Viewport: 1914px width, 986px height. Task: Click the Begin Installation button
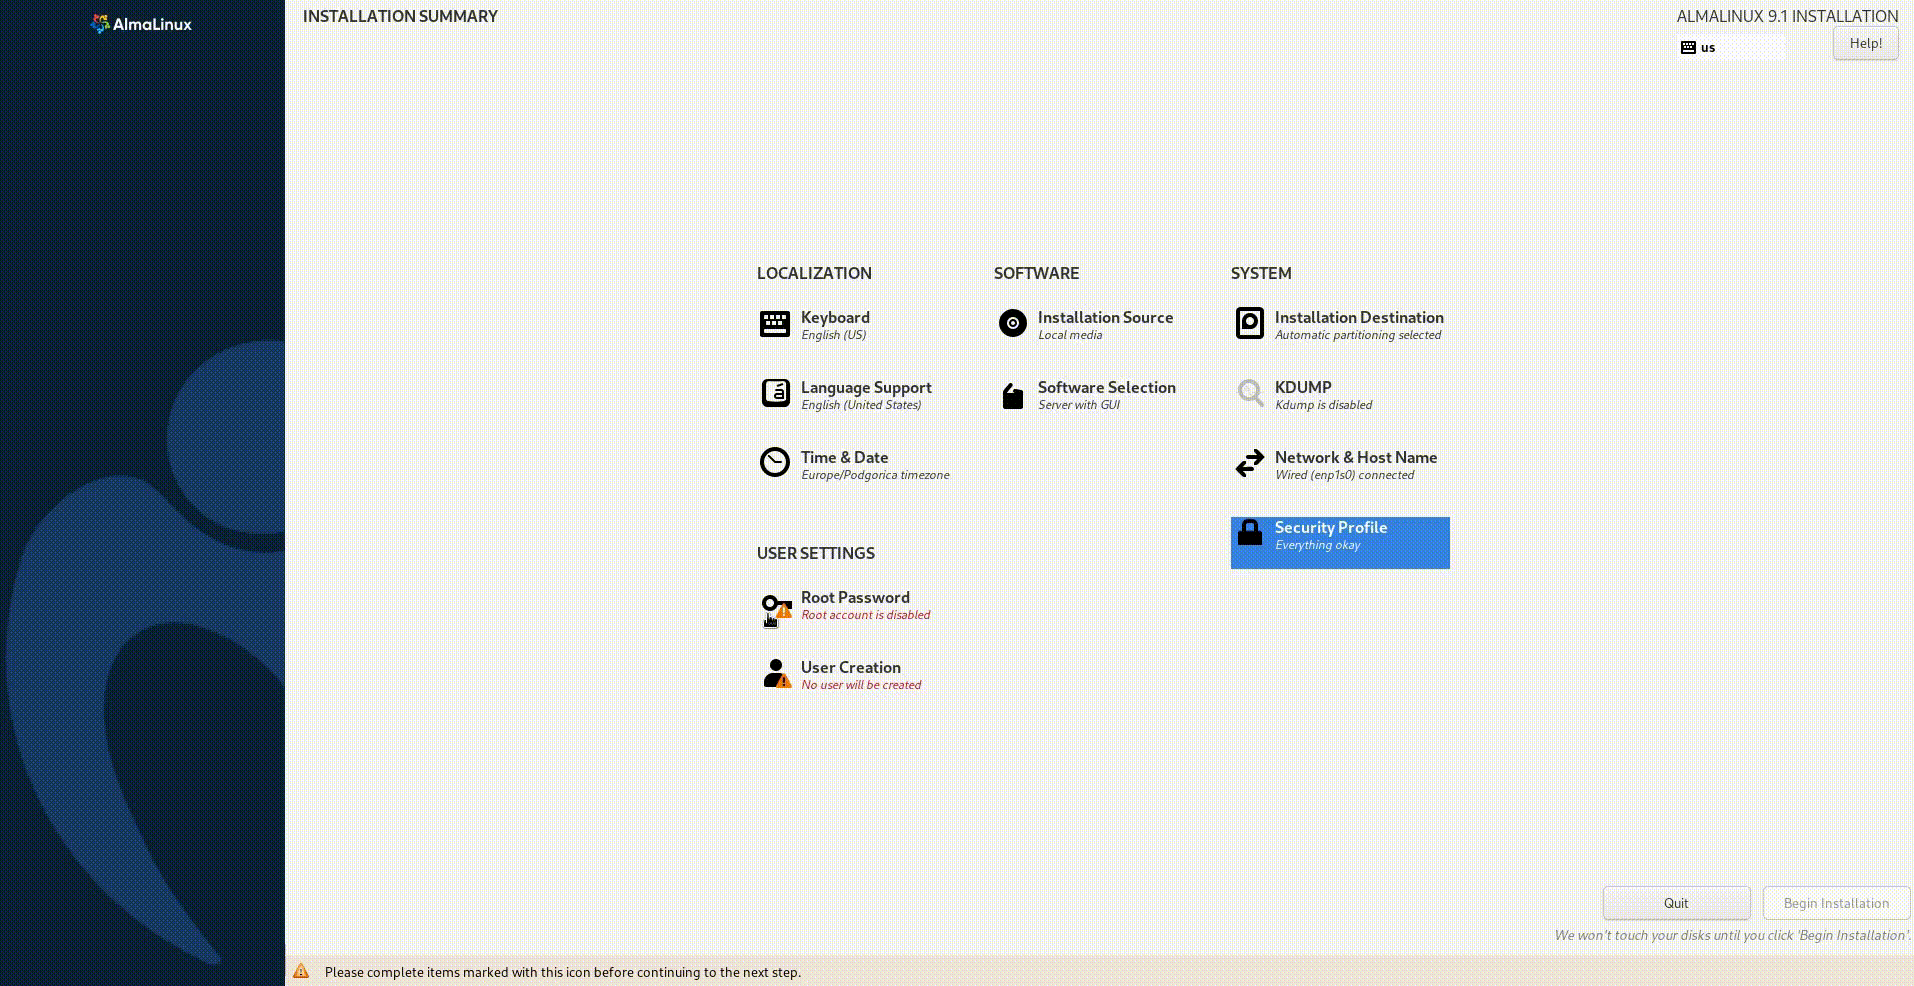[x=1836, y=903]
